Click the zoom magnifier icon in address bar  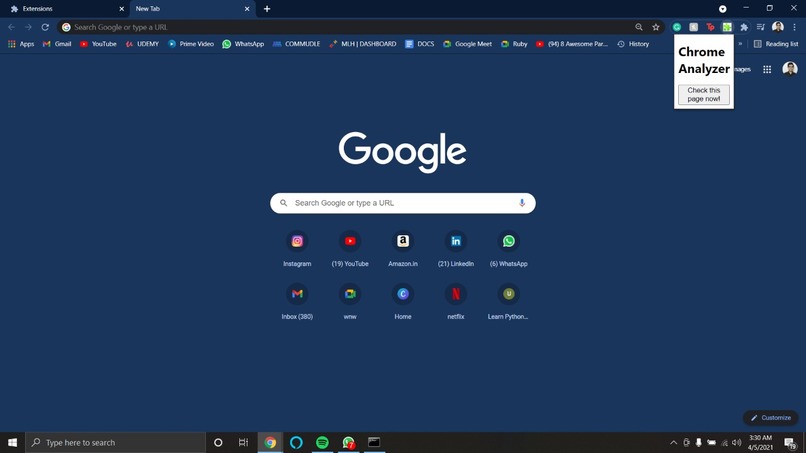(638, 27)
